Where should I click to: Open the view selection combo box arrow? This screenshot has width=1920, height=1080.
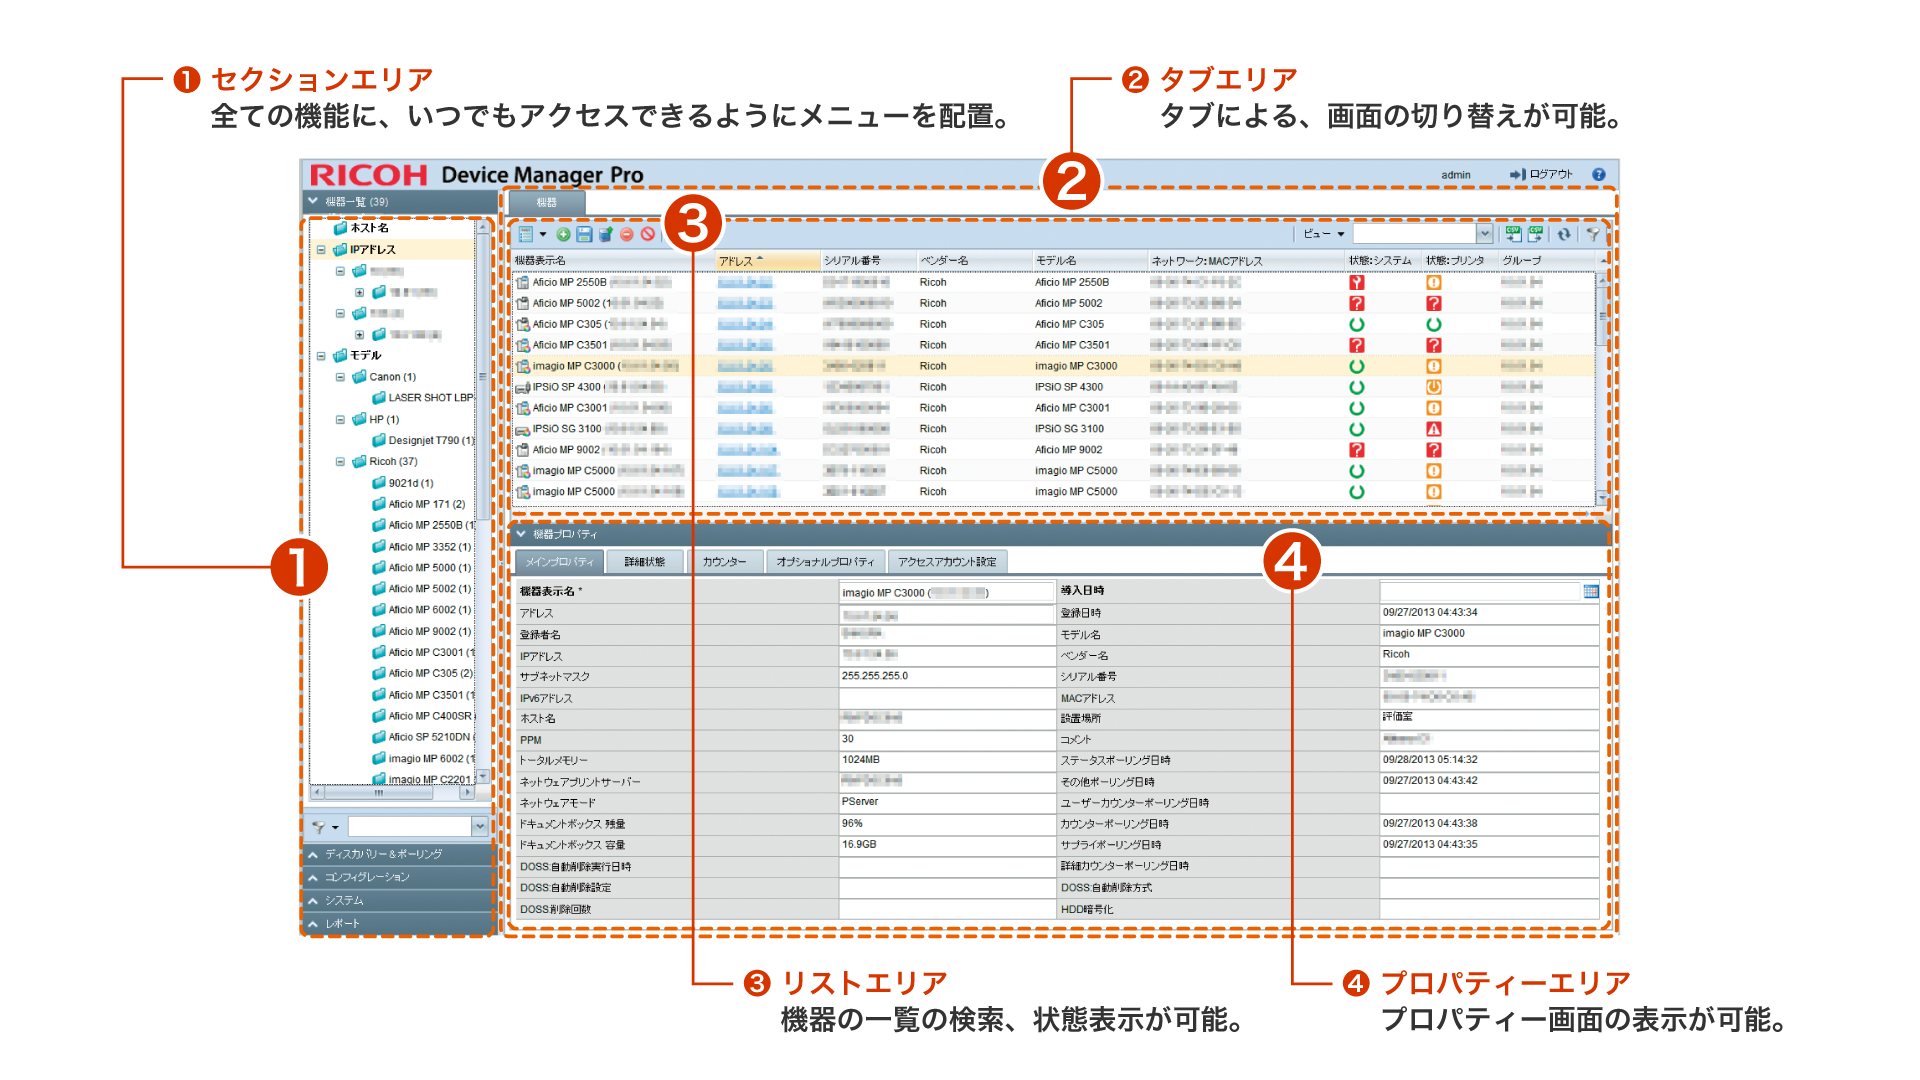(x=1485, y=234)
